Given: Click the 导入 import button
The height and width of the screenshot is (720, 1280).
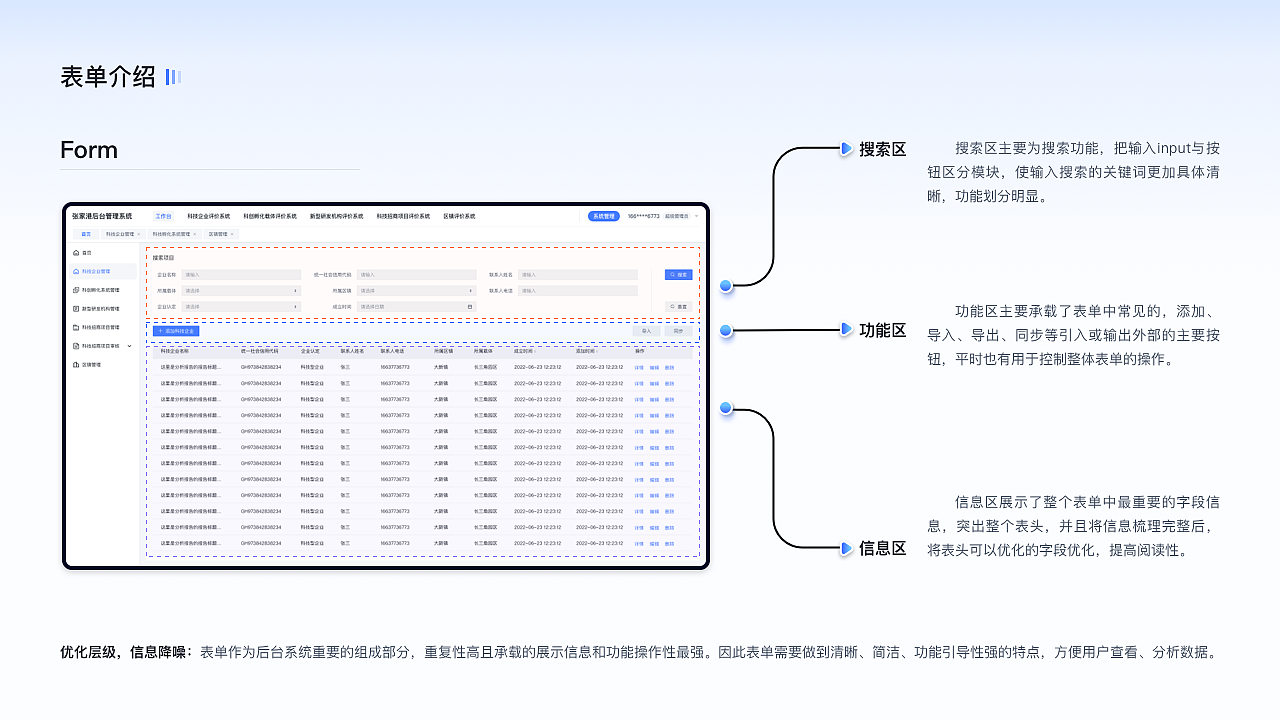Looking at the screenshot, I should (x=646, y=330).
